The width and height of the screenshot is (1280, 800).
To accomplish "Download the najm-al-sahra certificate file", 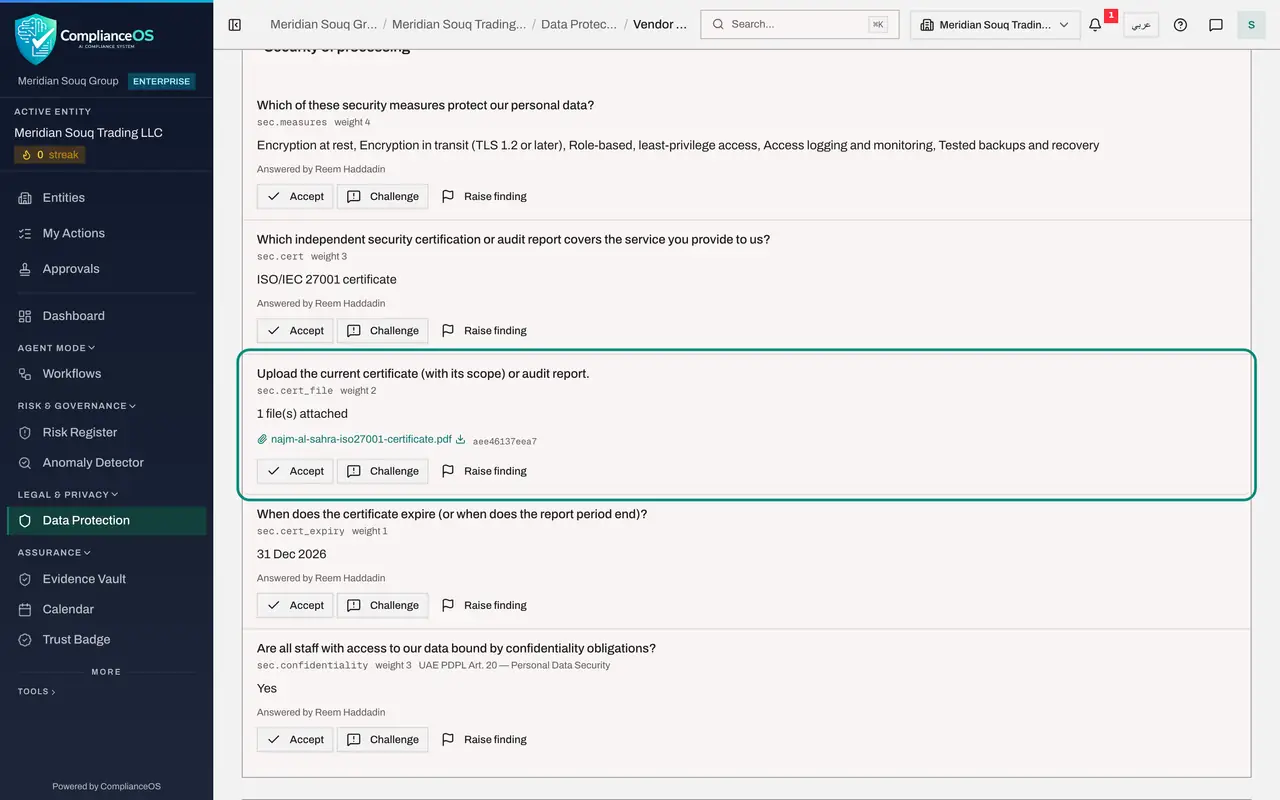I will click(x=461, y=439).
